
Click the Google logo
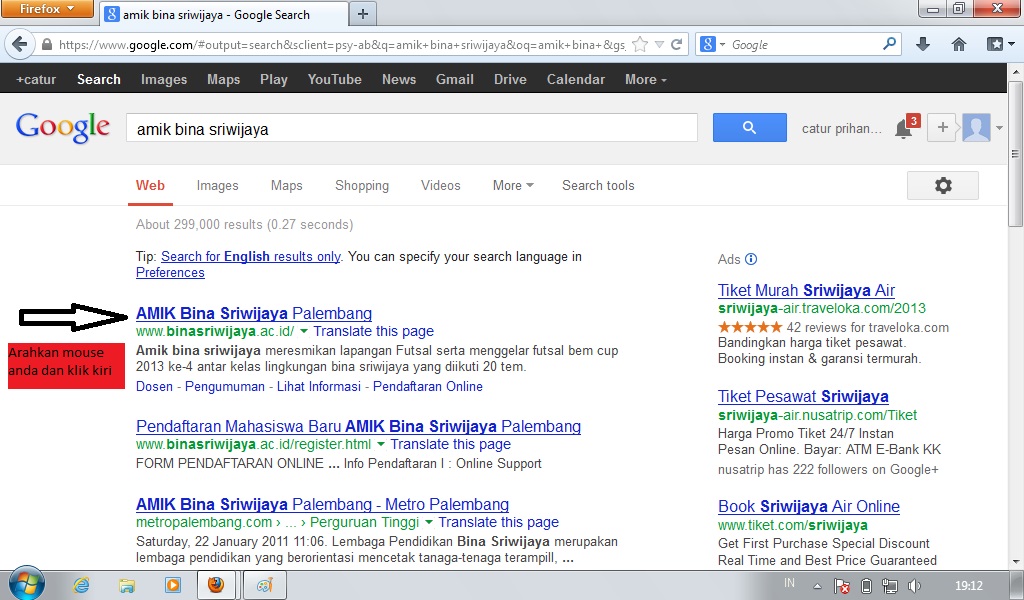pos(63,127)
